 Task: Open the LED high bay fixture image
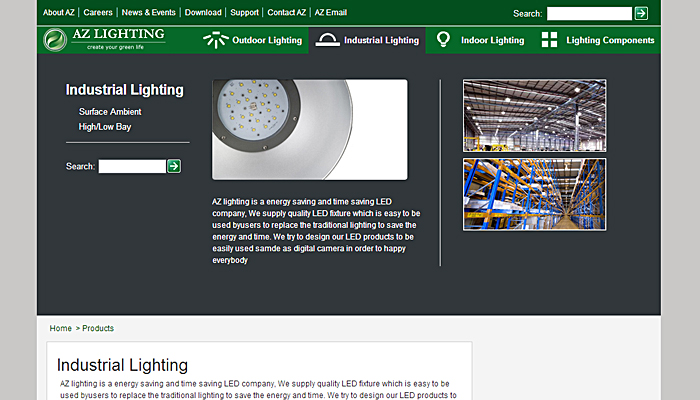pos(310,129)
